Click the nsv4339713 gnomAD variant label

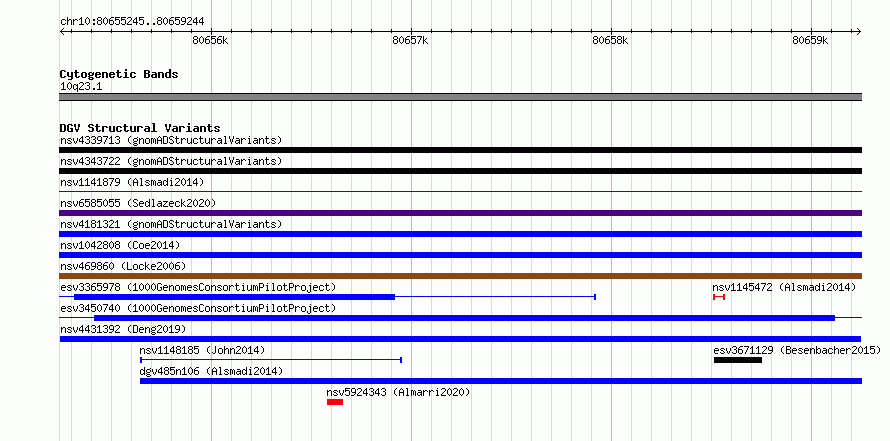[x=171, y=140]
